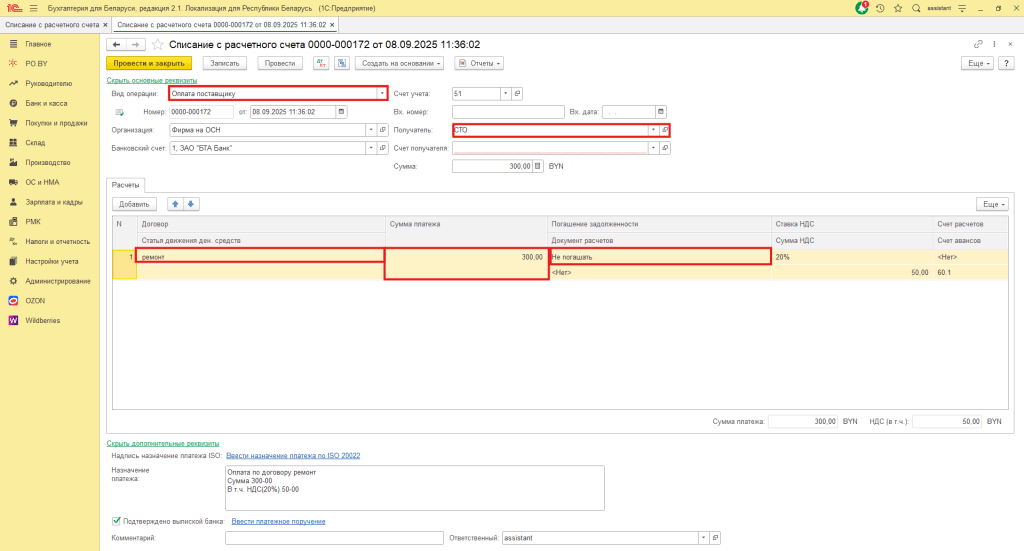Image resolution: width=1024 pixels, height=551 pixels.
Task: Open the Покупки и продажи section
Action: tap(56, 123)
